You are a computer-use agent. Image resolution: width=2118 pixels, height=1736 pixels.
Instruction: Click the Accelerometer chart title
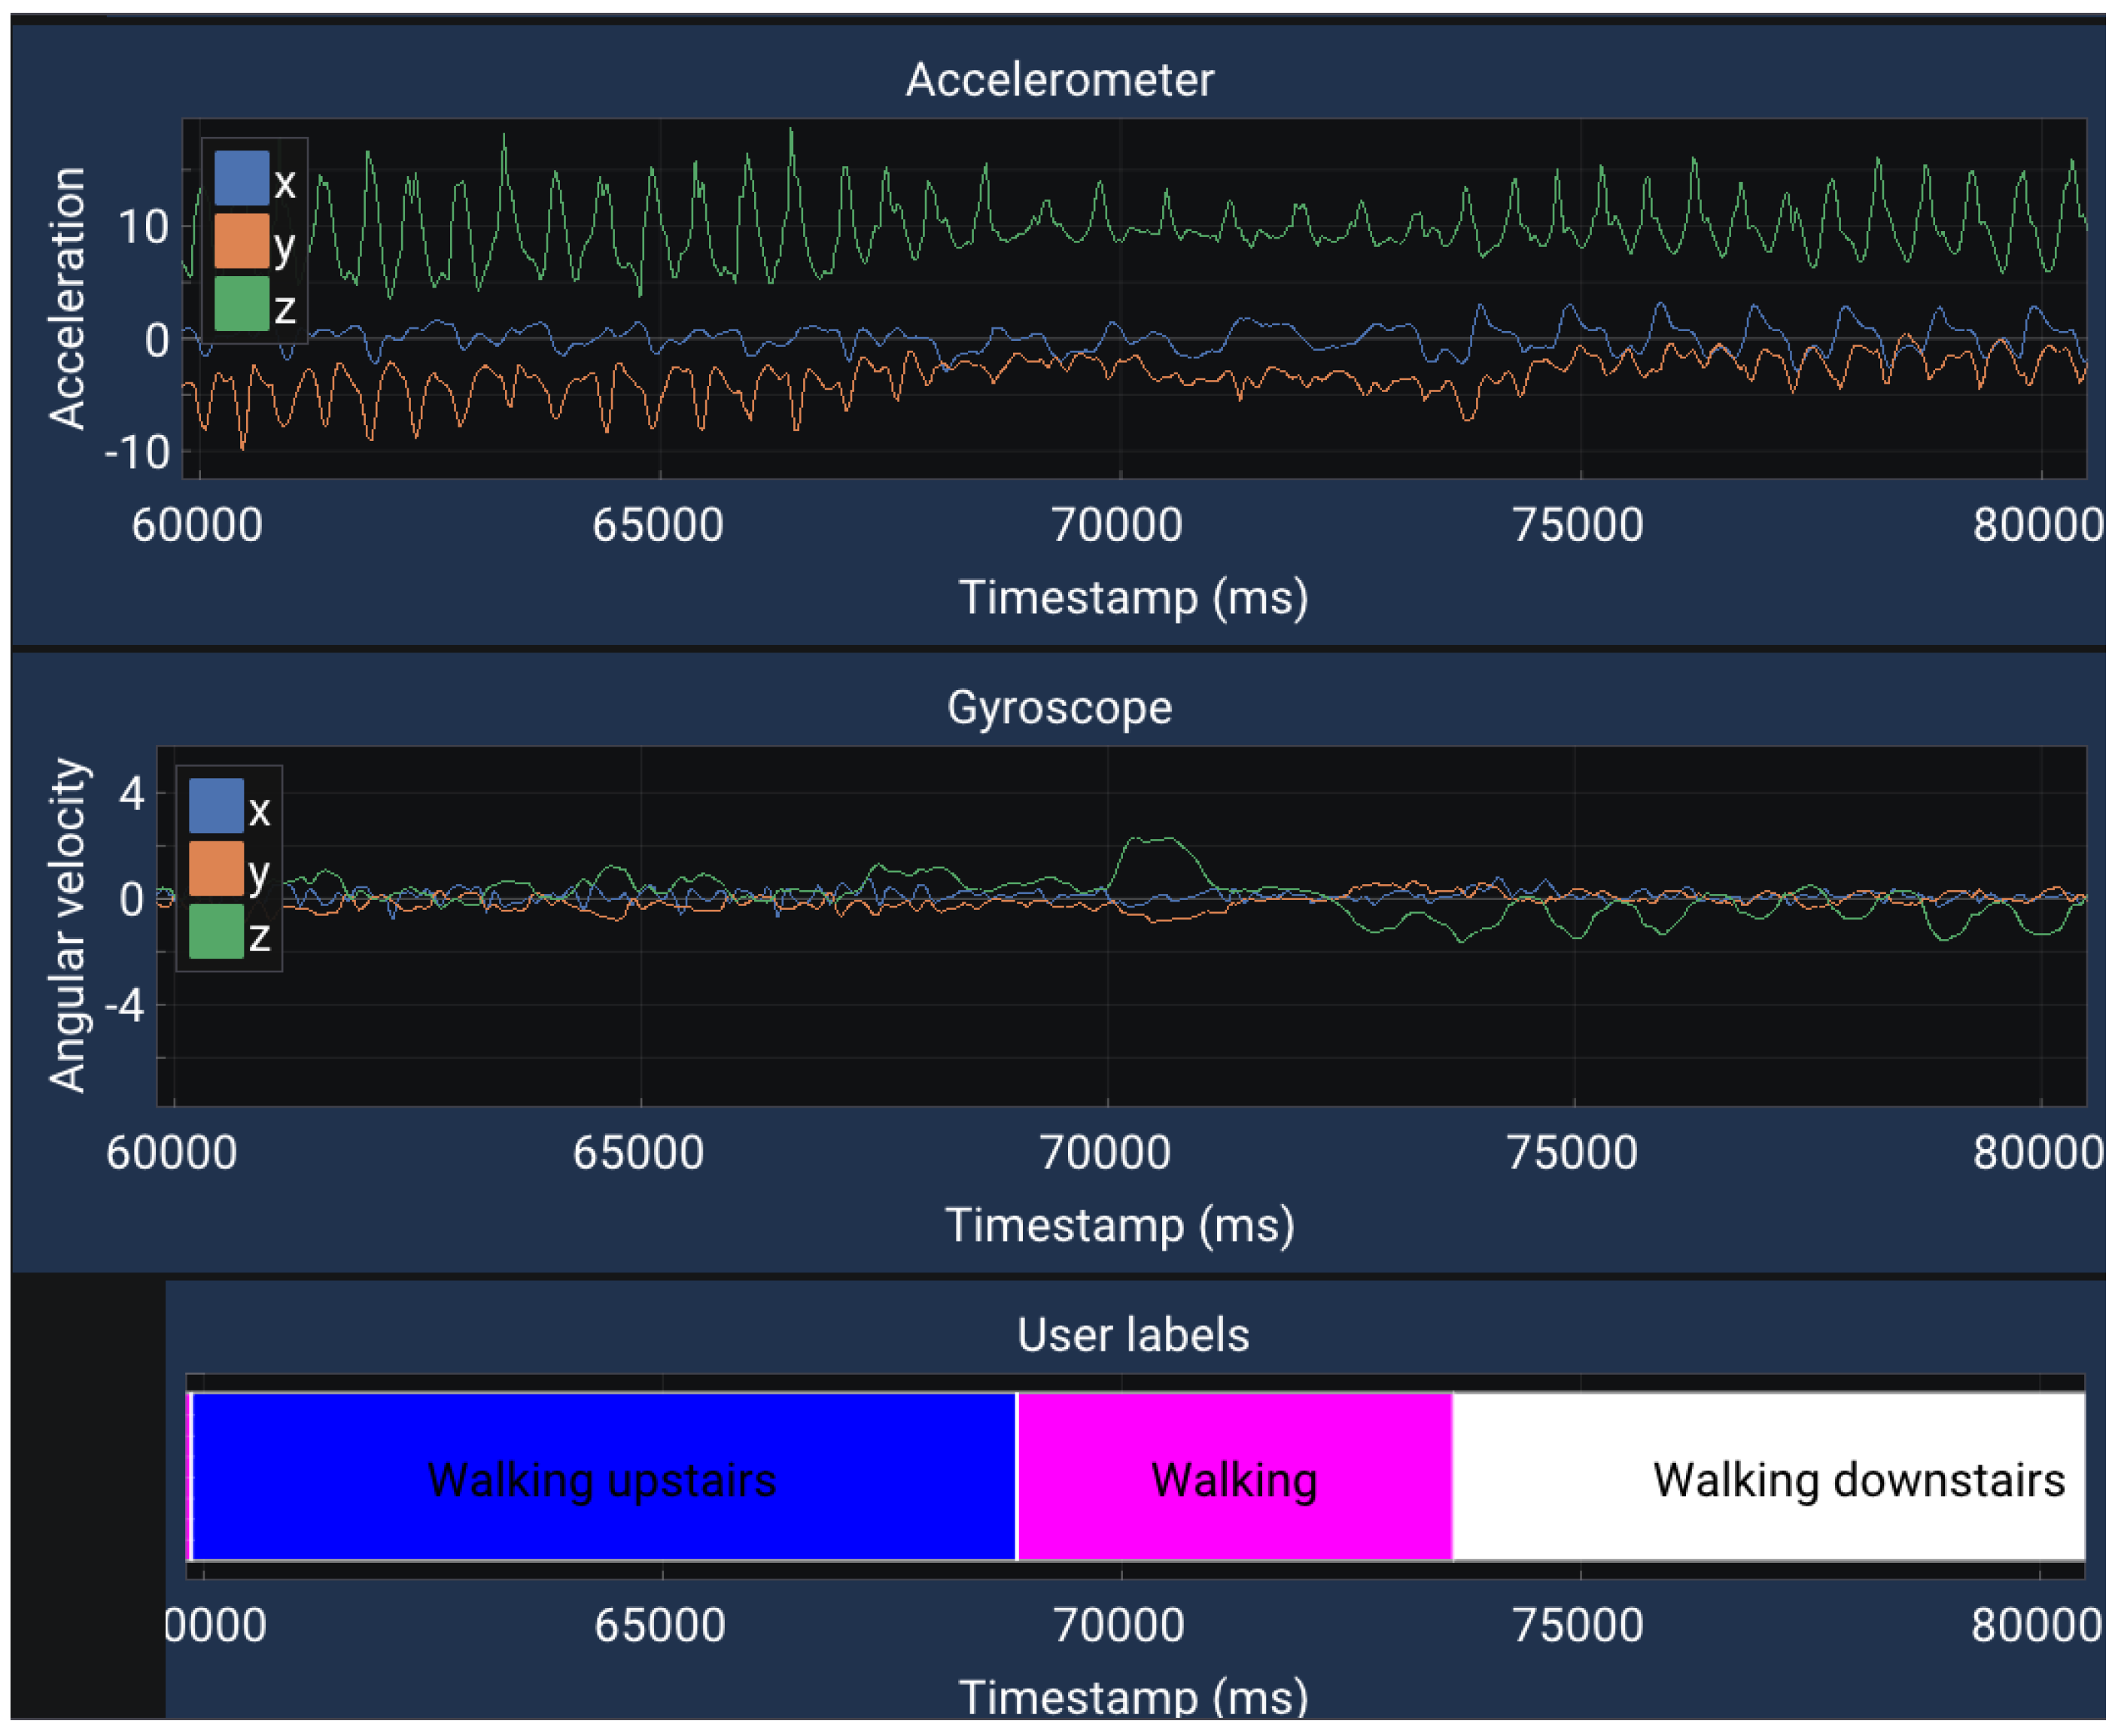click(1059, 80)
